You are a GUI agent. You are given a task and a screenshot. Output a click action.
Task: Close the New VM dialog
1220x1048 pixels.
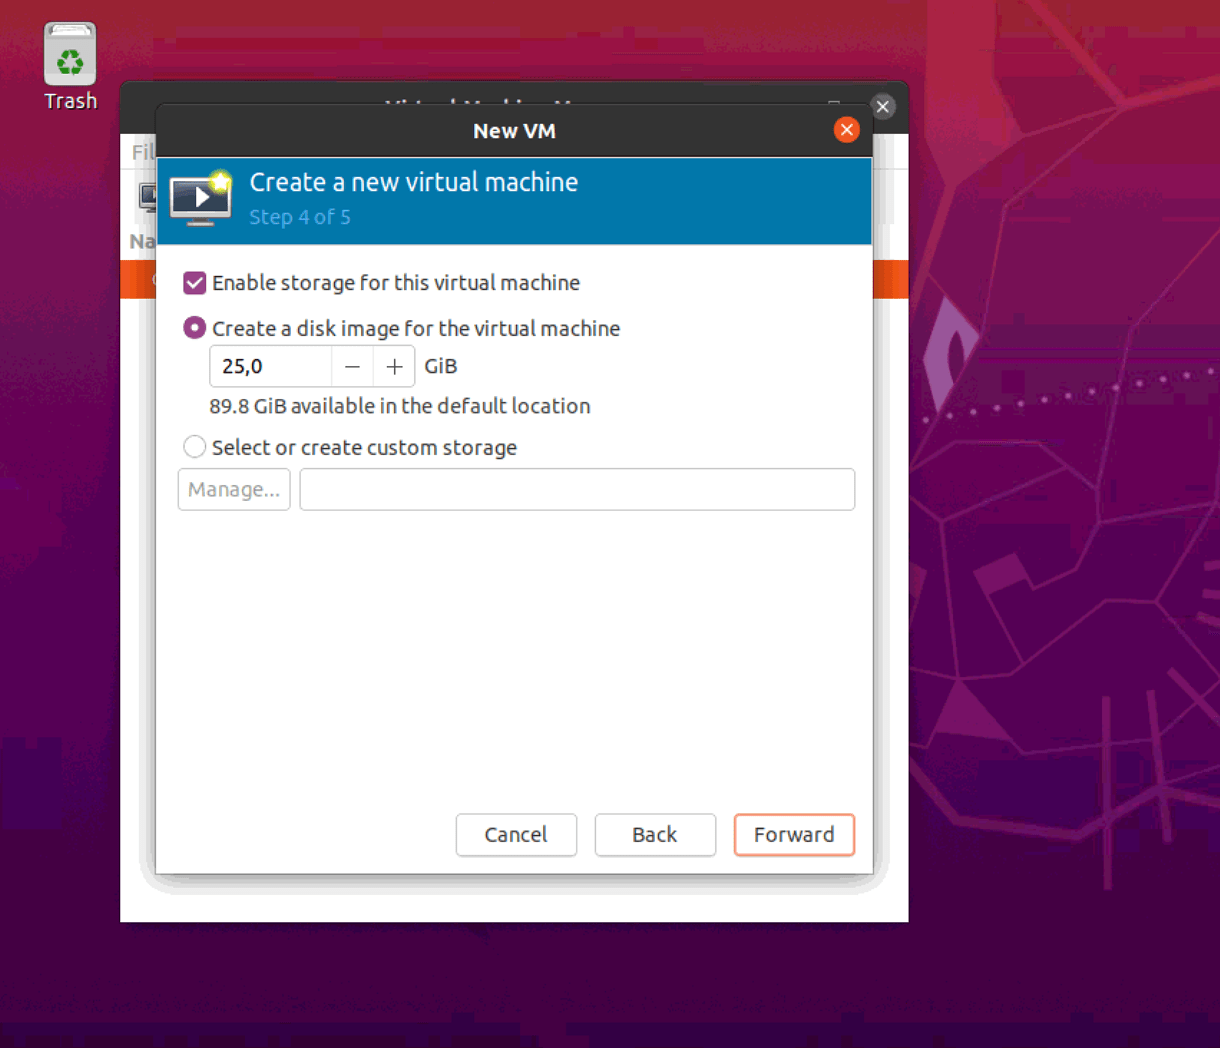846,129
